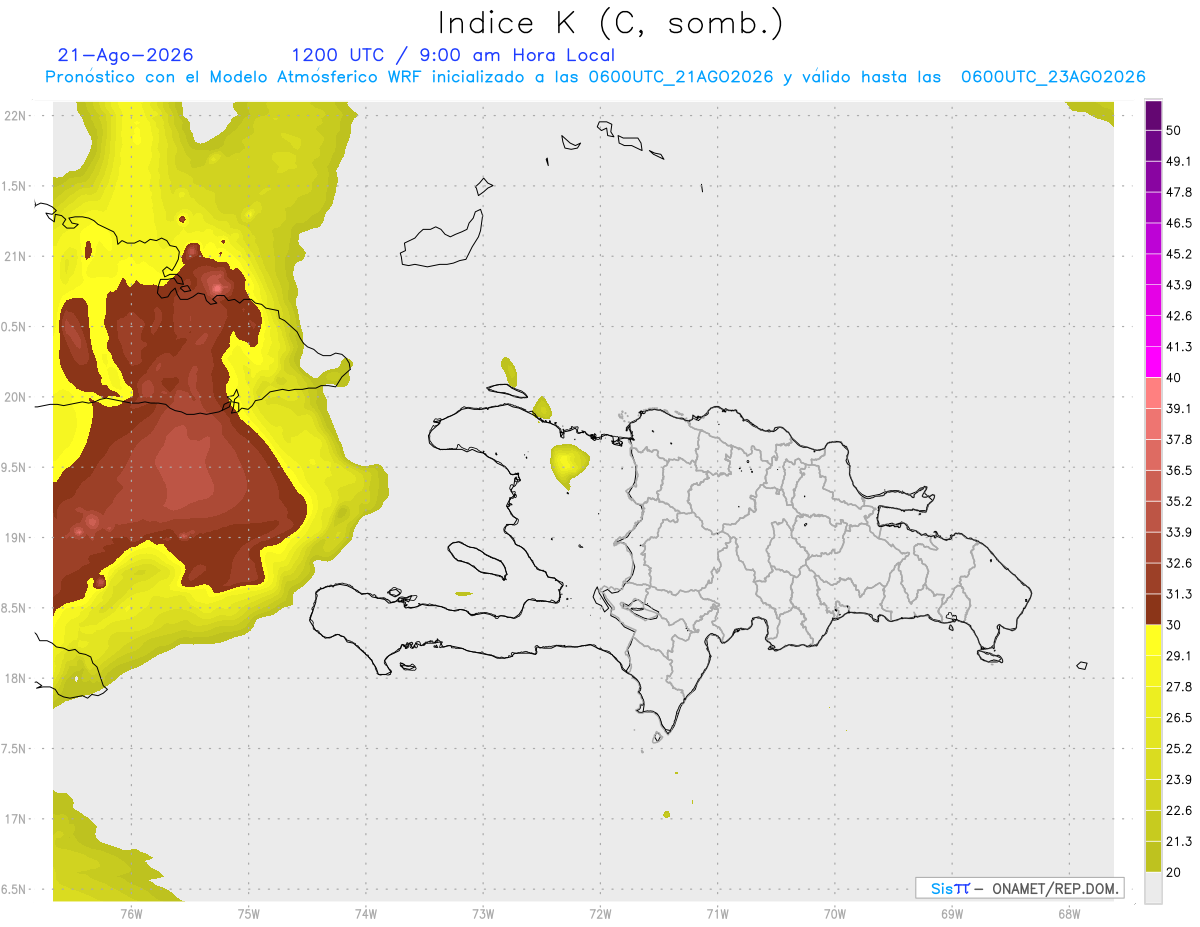Click the legend color band between 40 and 41.3
Screen dimensions: 1200x927
1154,362
